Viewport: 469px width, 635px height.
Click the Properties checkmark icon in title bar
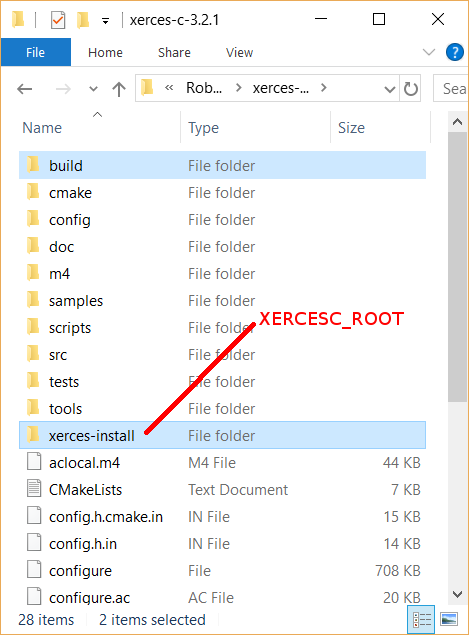[58, 20]
